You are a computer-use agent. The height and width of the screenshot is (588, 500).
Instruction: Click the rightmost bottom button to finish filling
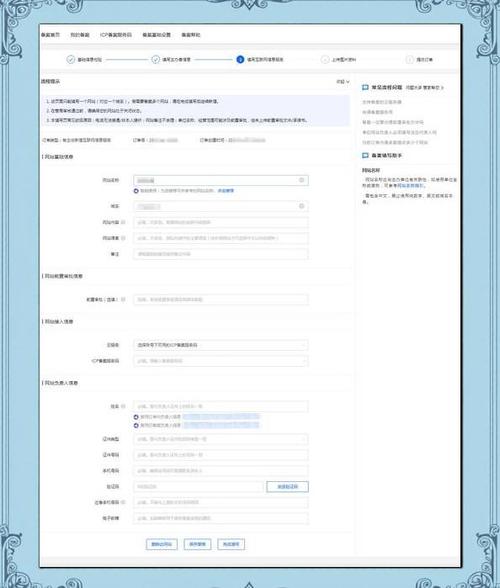point(231,544)
